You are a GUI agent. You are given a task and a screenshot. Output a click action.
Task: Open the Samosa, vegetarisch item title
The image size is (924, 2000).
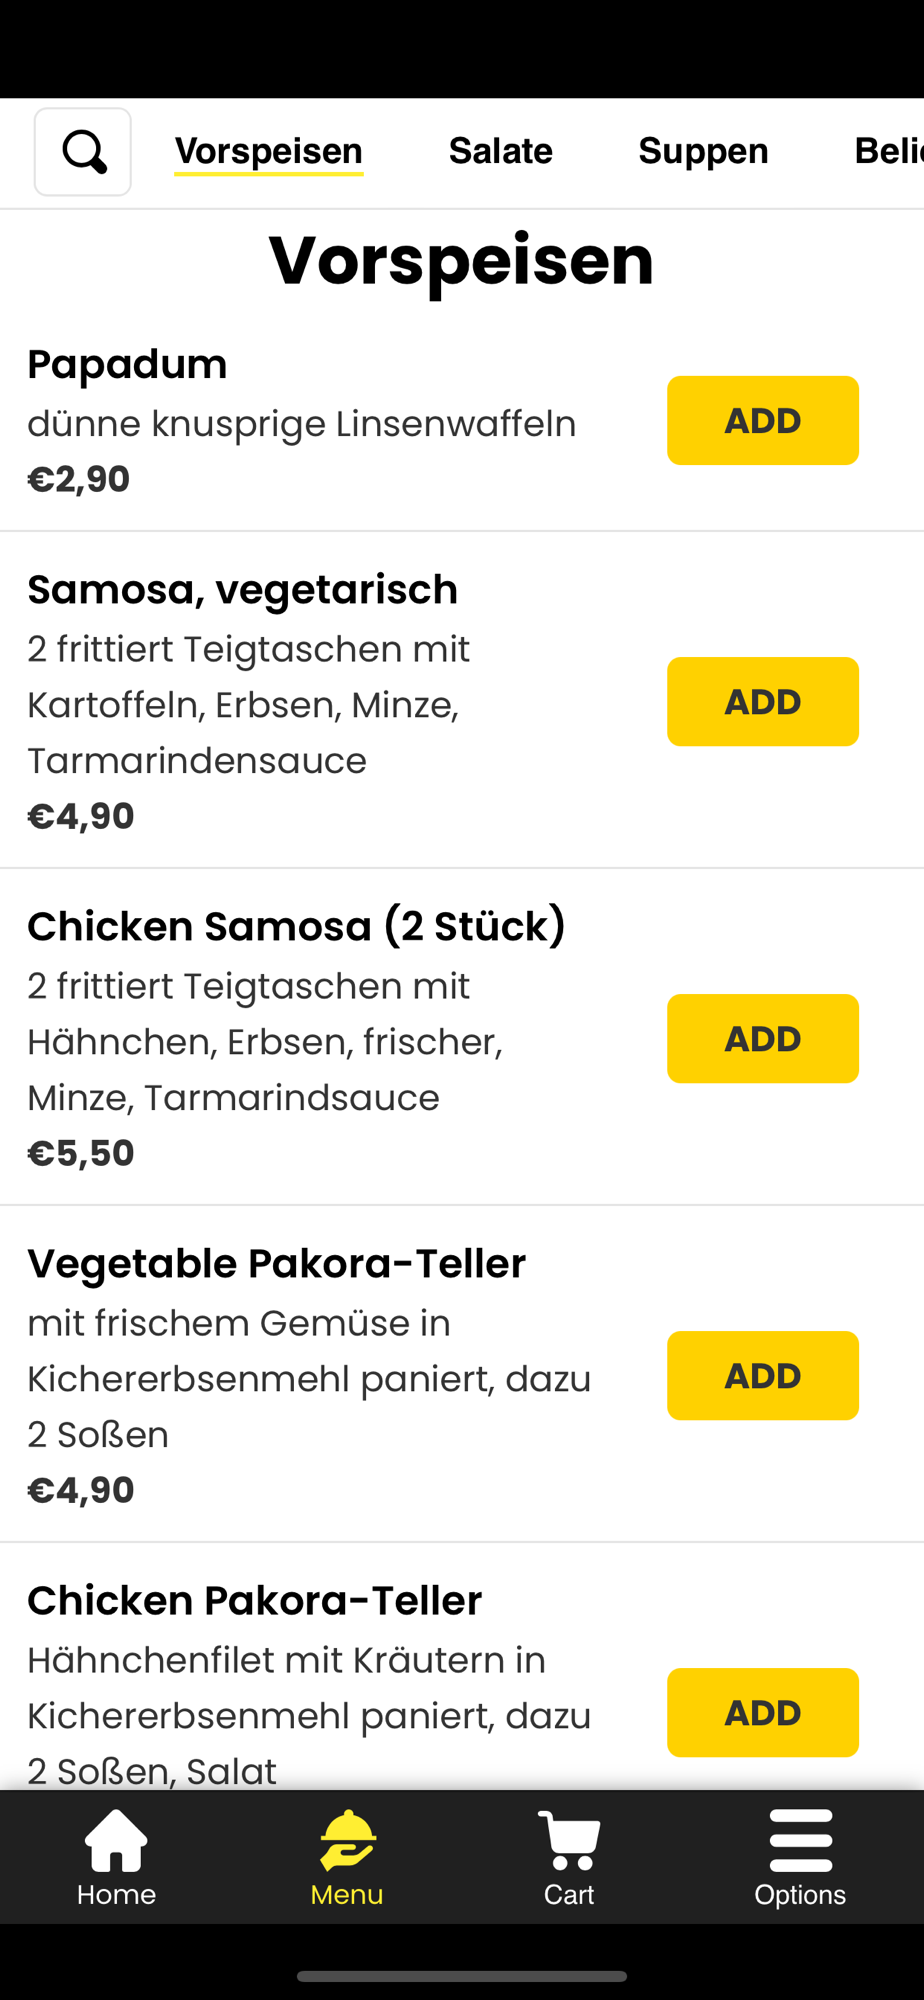click(242, 590)
